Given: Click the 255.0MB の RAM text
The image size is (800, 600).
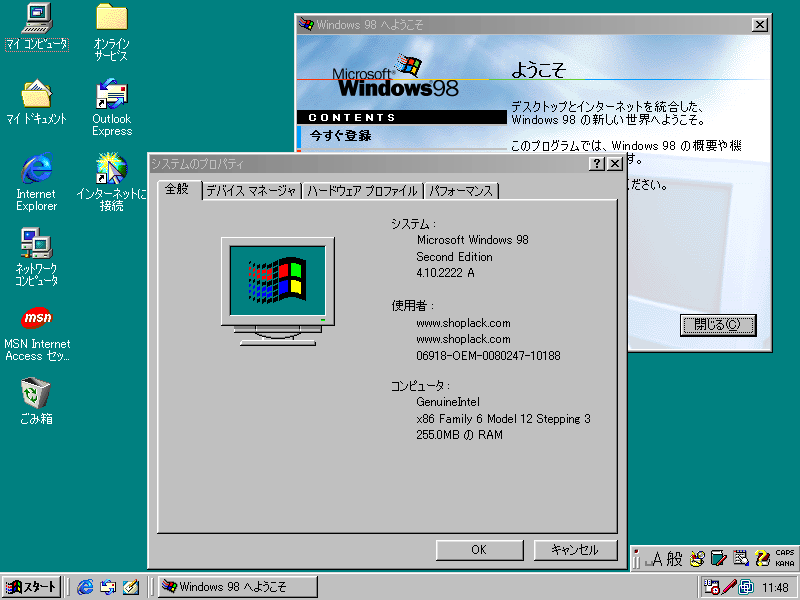Looking at the screenshot, I should coord(459,435).
